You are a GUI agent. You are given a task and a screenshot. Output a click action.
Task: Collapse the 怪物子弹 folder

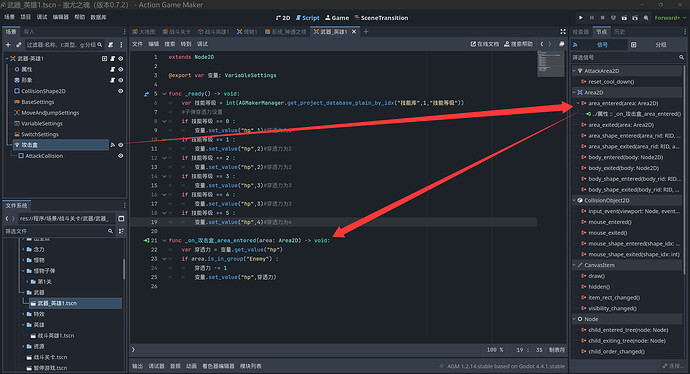click(x=23, y=271)
